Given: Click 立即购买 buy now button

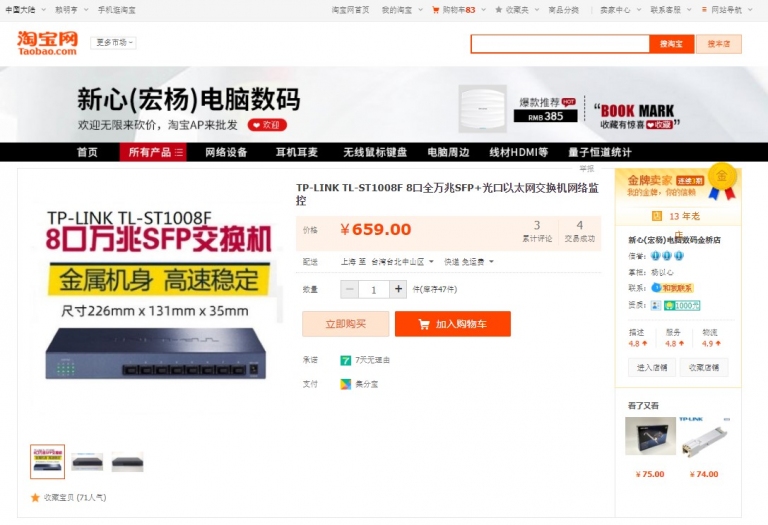Looking at the screenshot, I should click(346, 324).
